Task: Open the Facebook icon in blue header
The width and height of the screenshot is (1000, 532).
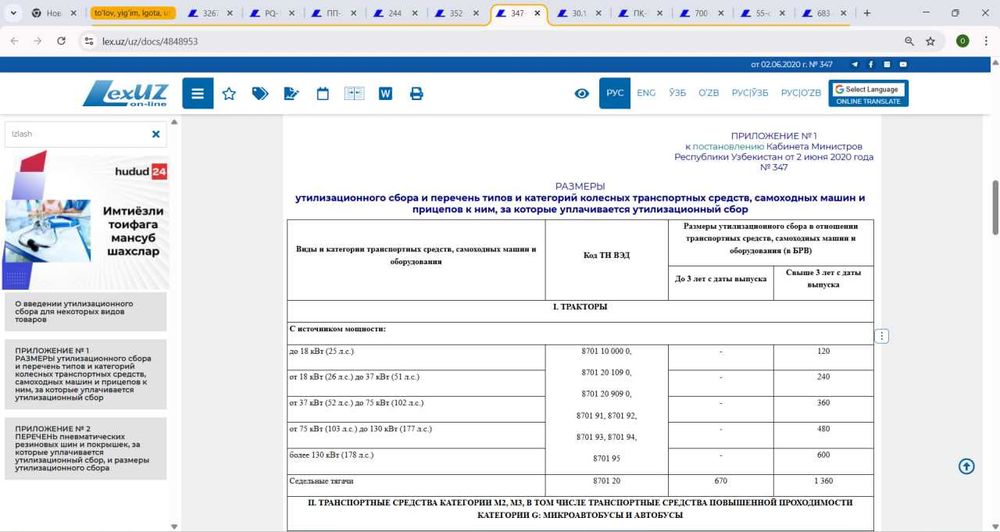Action: (x=871, y=64)
